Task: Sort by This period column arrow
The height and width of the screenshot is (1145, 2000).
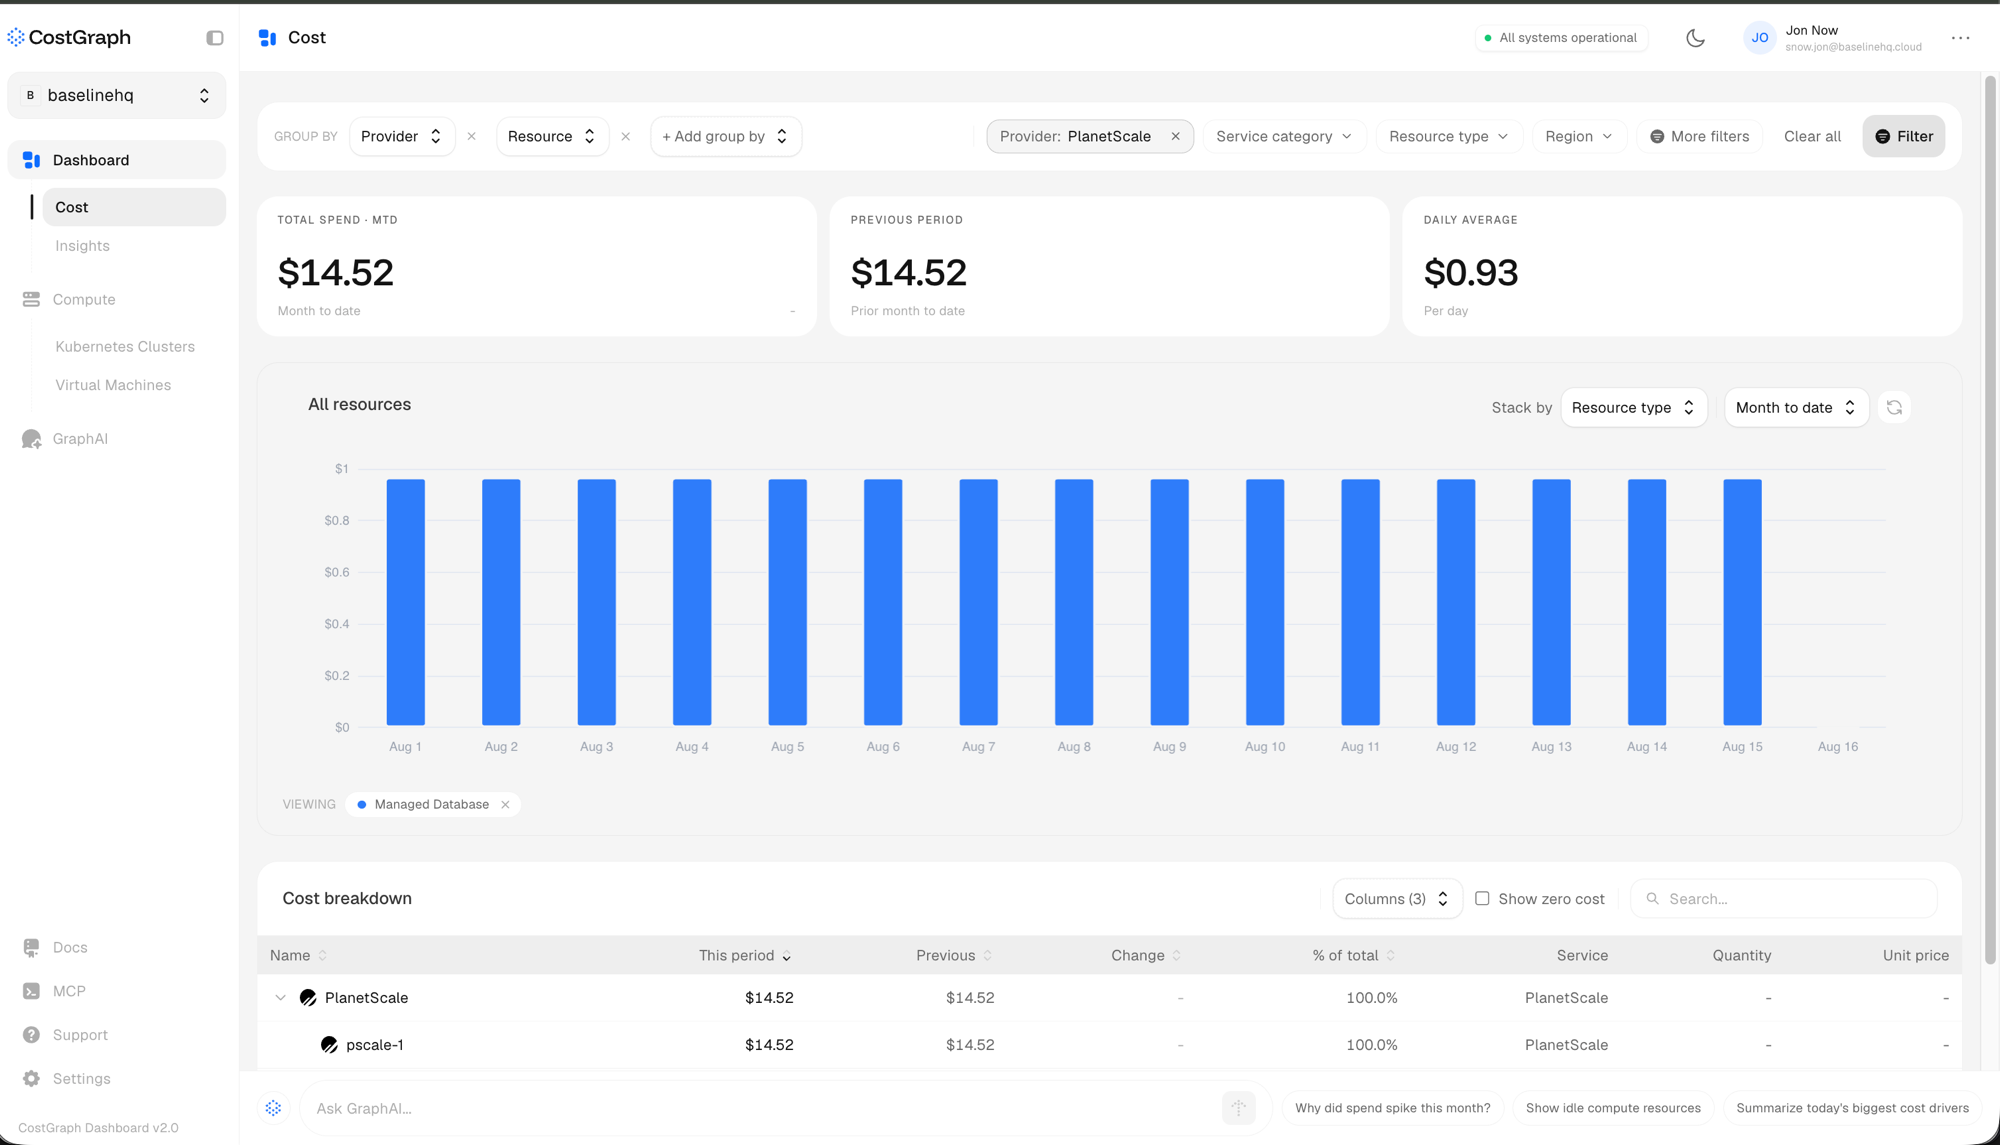Action: [787, 957]
